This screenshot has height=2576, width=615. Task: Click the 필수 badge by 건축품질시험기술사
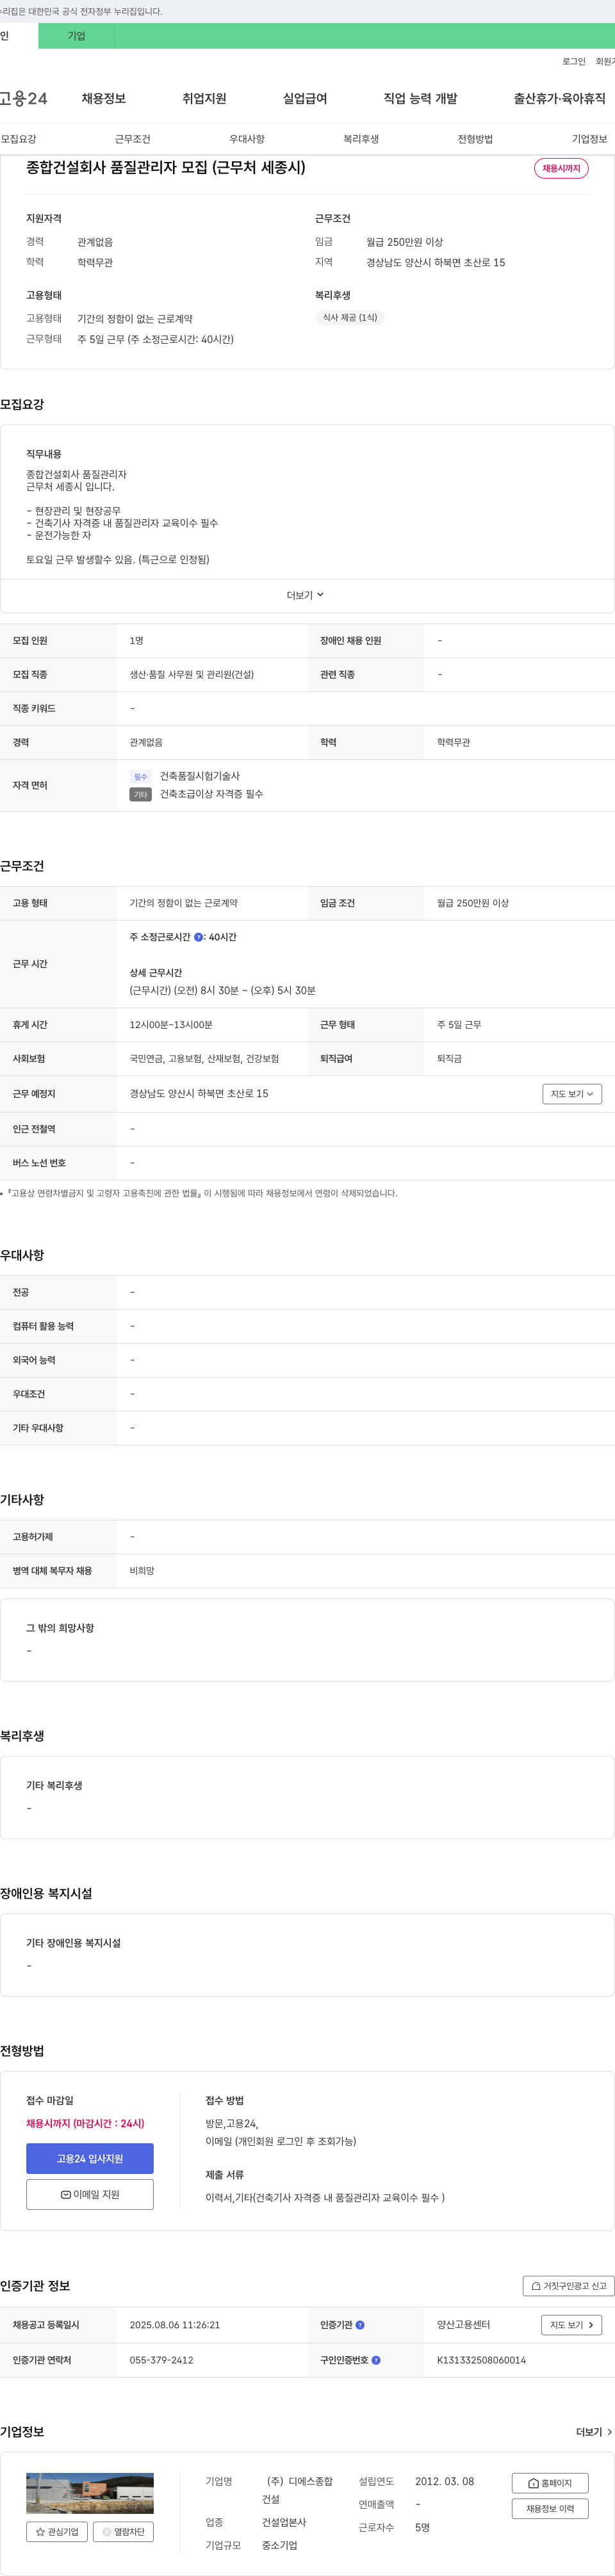[140, 776]
